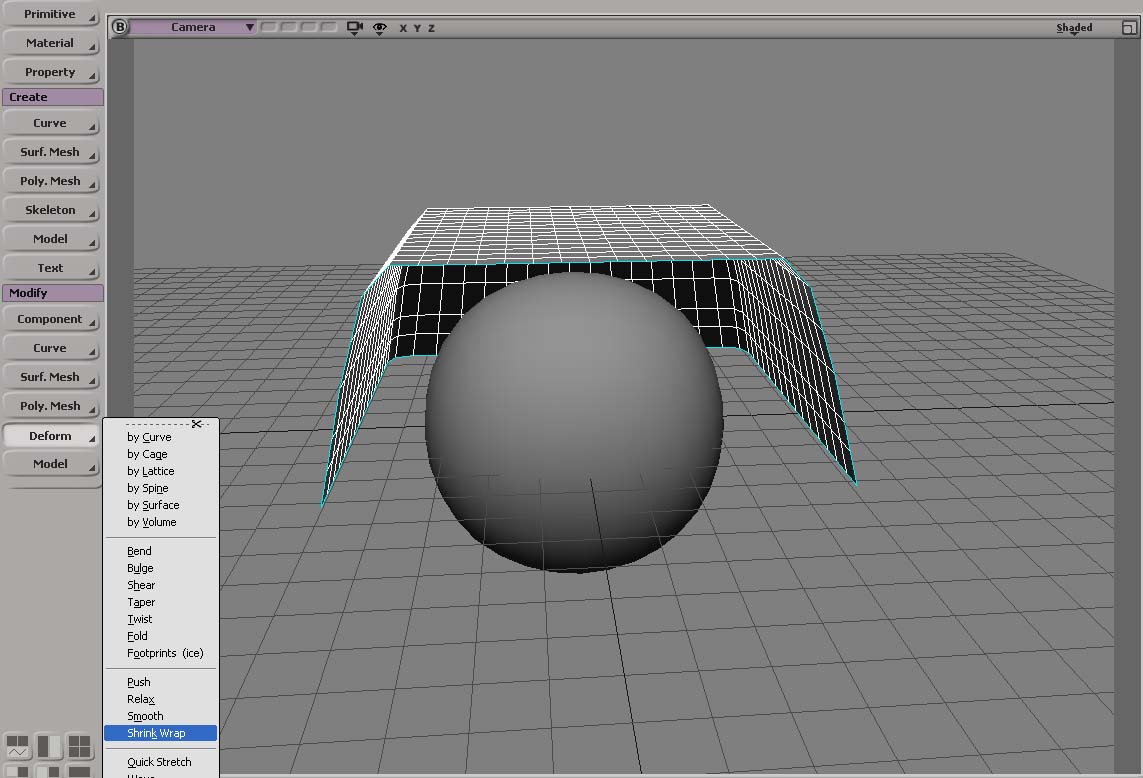Open Create section Curve menu
The image size is (1143, 778).
tap(50, 123)
